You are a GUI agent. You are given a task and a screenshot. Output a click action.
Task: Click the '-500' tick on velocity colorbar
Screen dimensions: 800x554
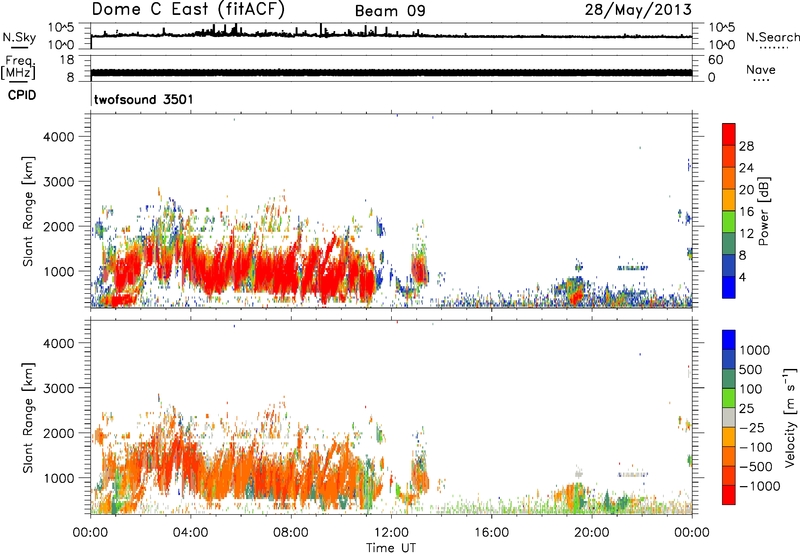(x=756, y=467)
